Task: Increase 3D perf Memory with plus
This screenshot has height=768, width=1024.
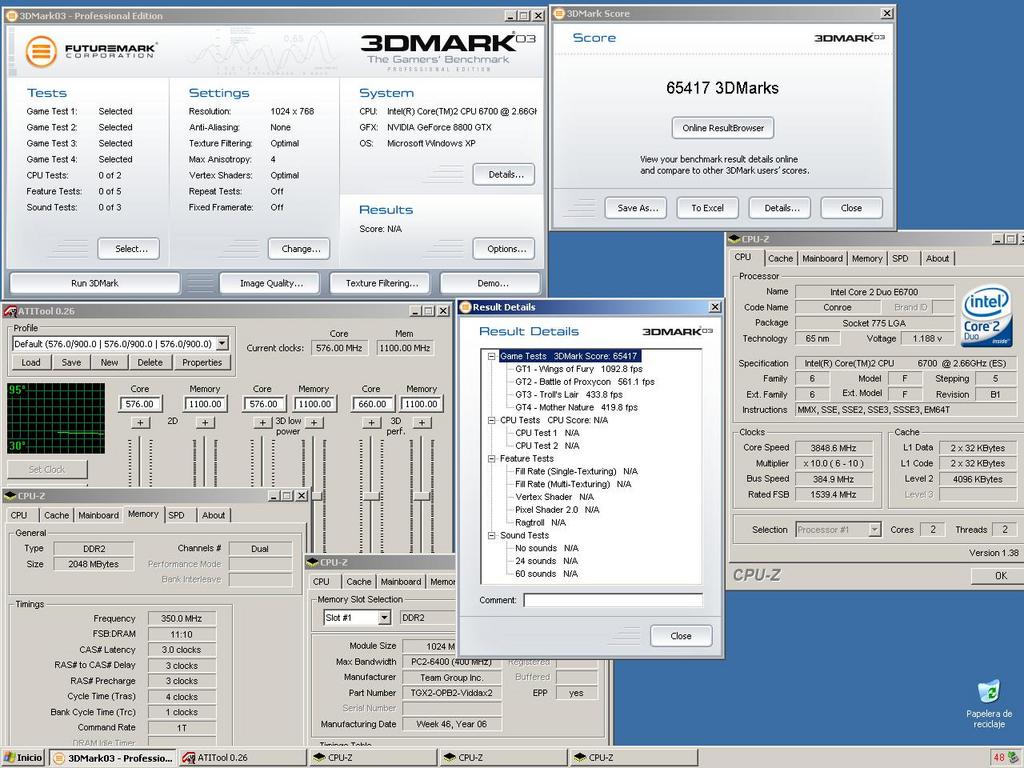Action: [x=422, y=423]
